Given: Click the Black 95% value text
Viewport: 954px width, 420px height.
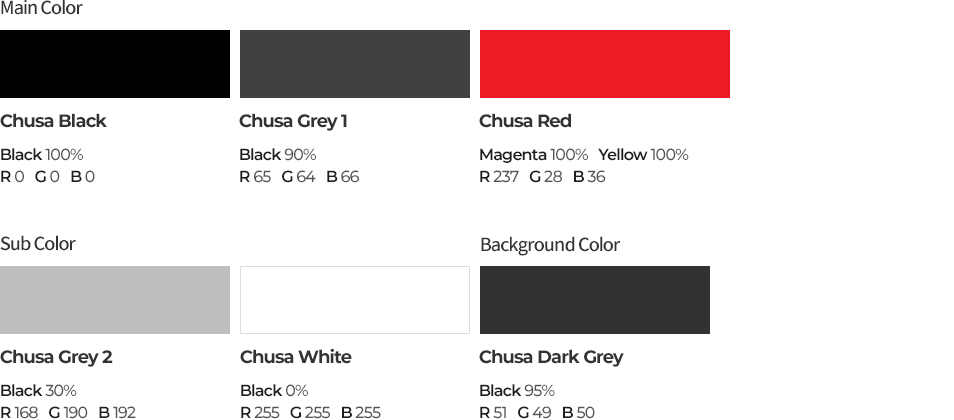Looking at the screenshot, I should (x=517, y=391).
